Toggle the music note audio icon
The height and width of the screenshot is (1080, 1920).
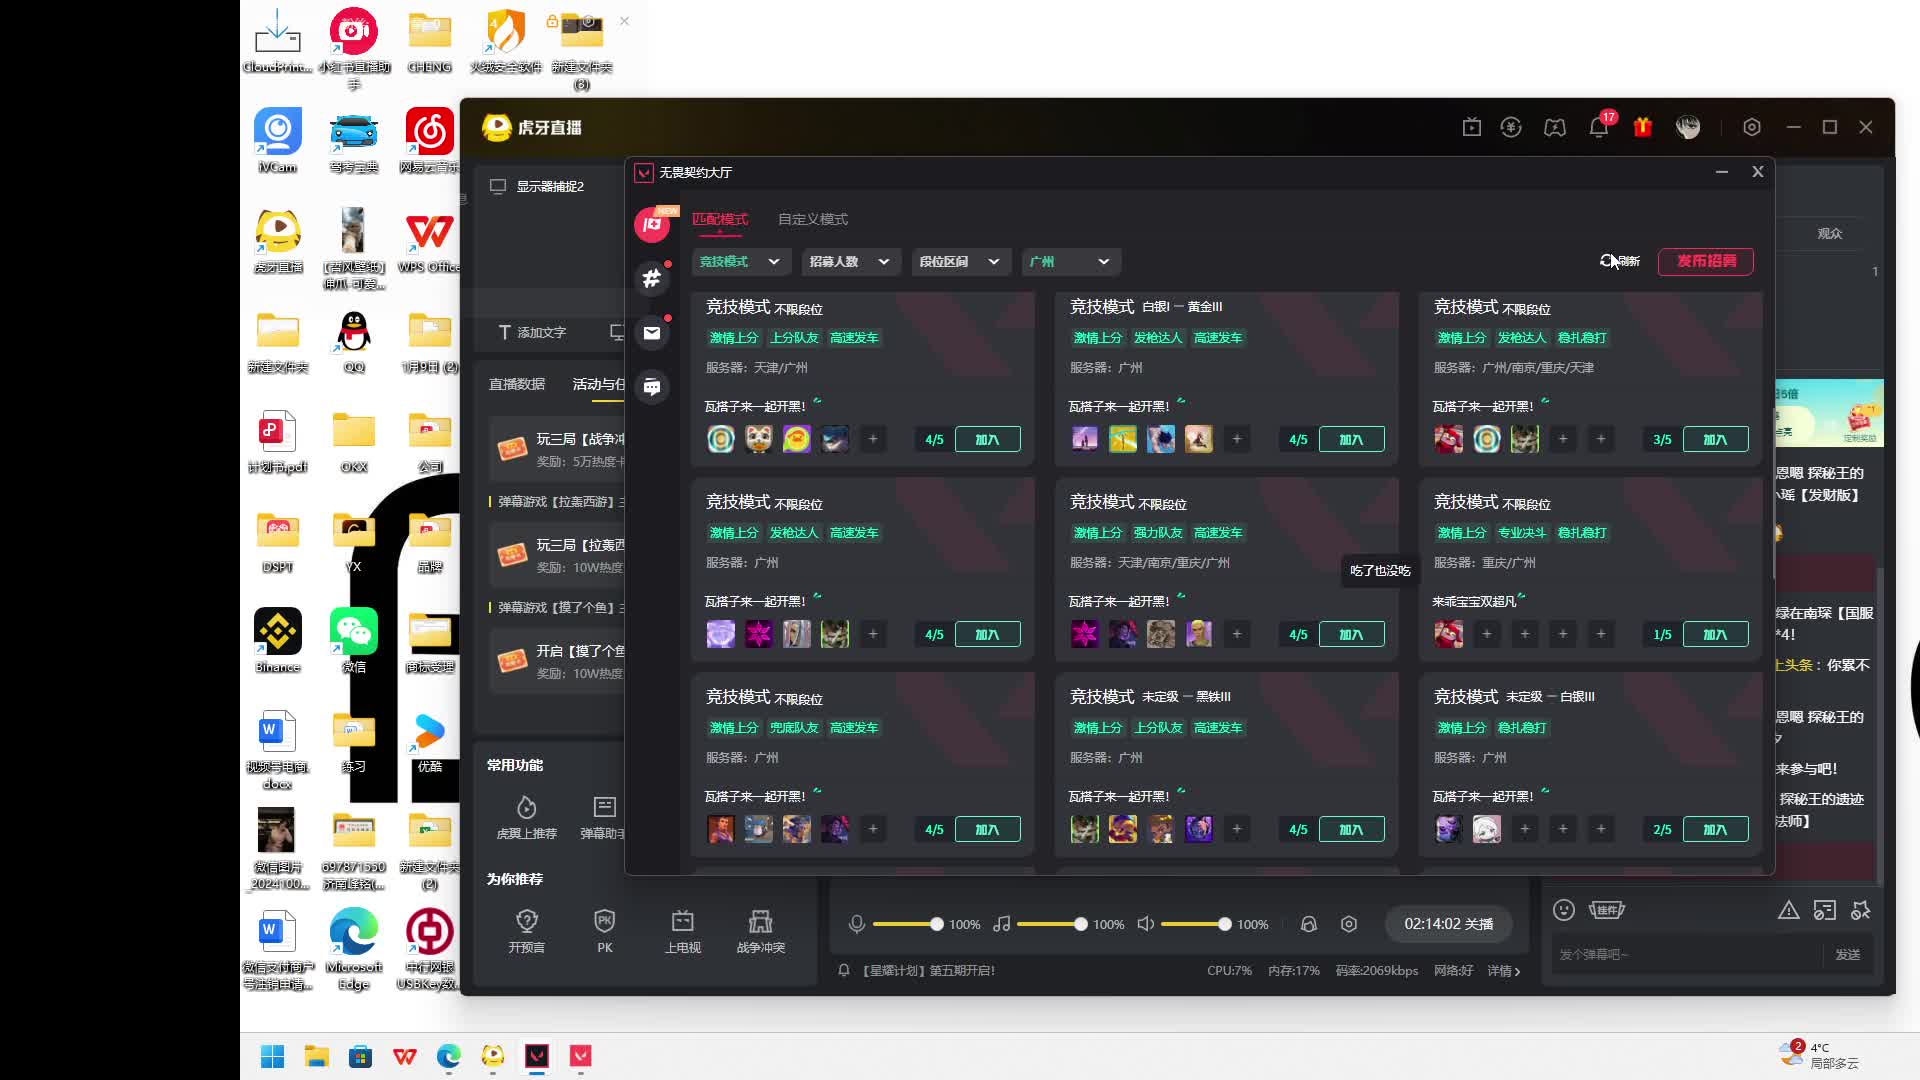1002,924
